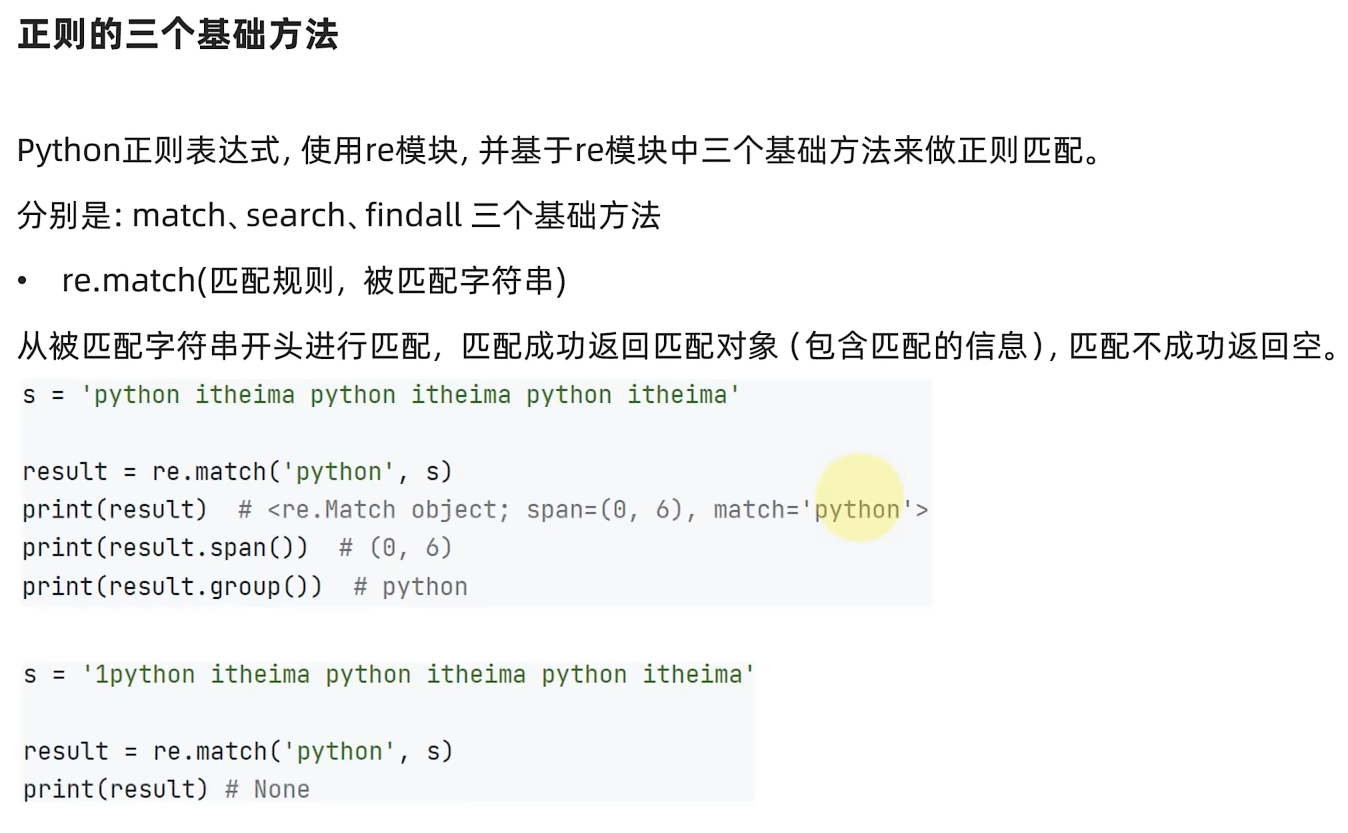Click the sentence starting with Python正则表达式
Viewport: 1348px width, 833px height.
pos(560,152)
